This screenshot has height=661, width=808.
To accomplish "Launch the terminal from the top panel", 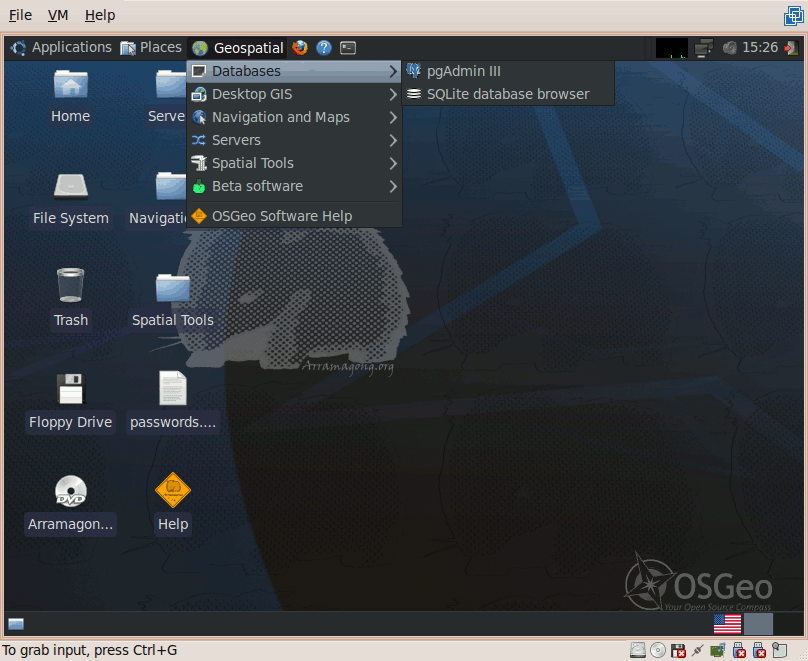I will coord(348,48).
